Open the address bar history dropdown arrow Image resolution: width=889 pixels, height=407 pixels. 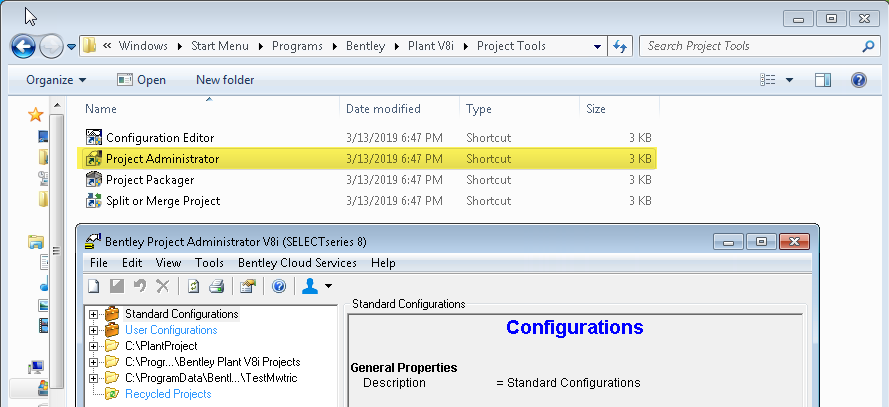598,47
